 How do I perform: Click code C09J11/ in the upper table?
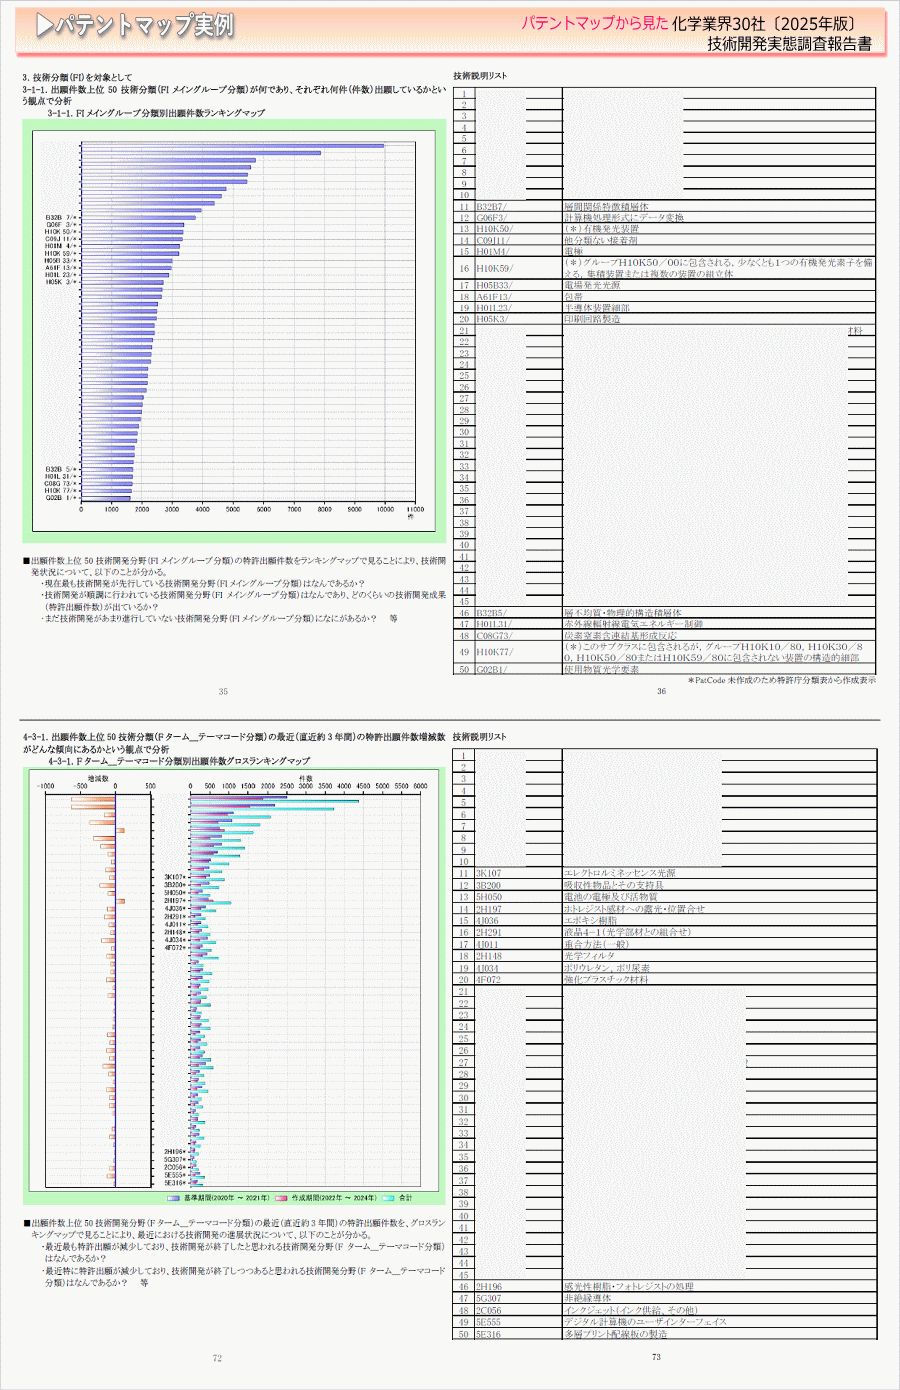[x=493, y=240]
